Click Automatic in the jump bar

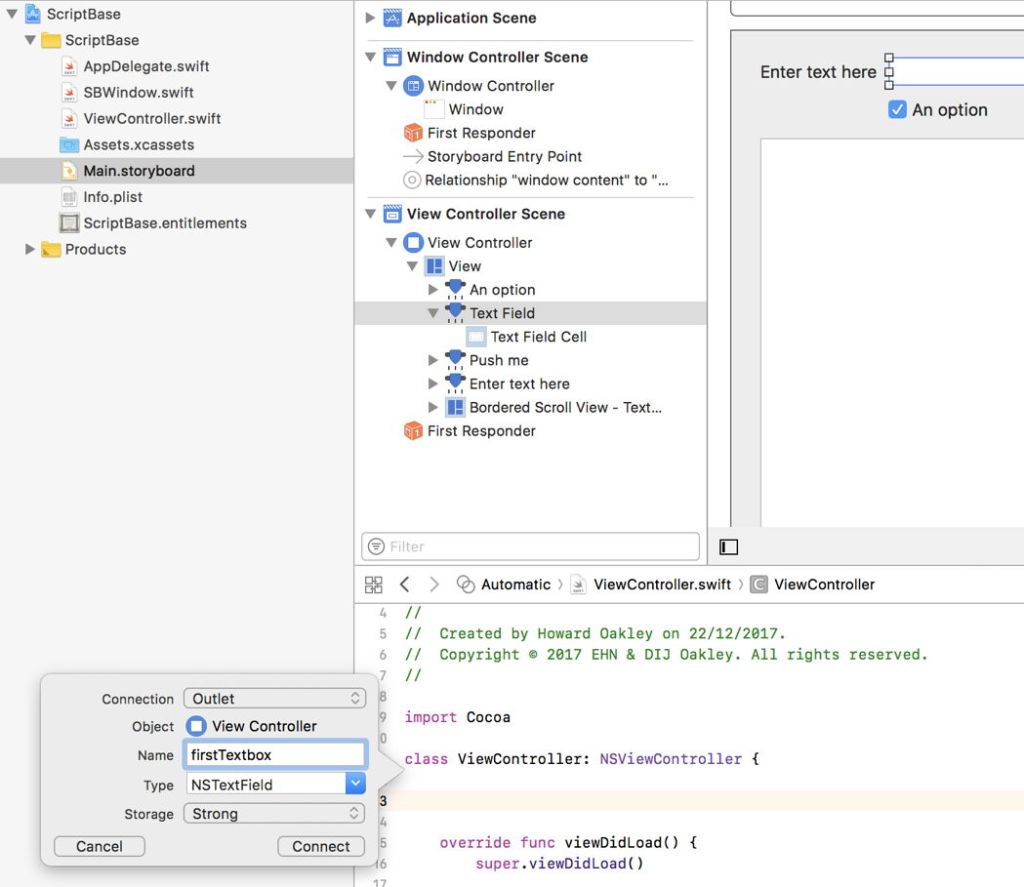click(x=515, y=585)
